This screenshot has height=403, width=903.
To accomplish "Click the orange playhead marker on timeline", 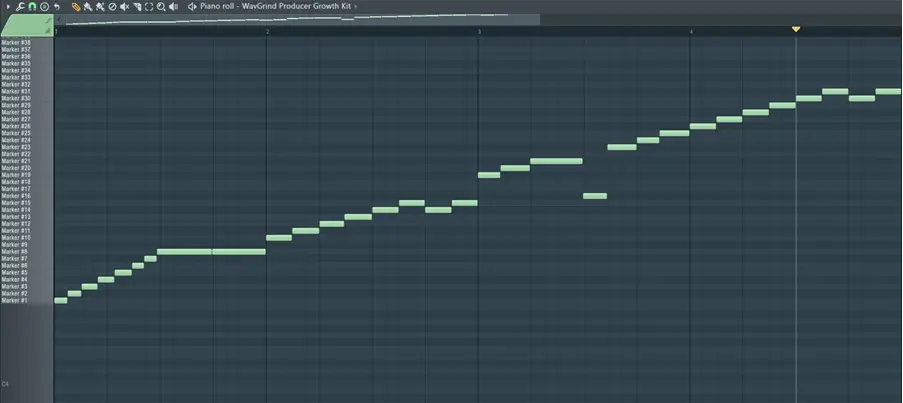I will [796, 29].
